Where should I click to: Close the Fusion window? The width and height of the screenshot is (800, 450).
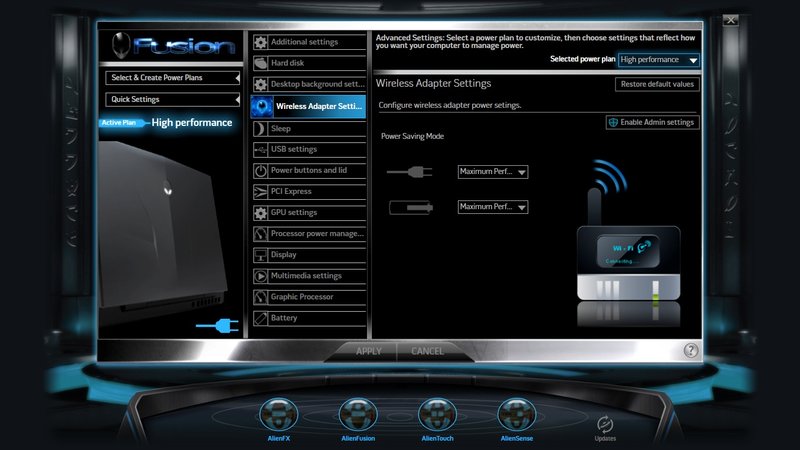[731, 20]
